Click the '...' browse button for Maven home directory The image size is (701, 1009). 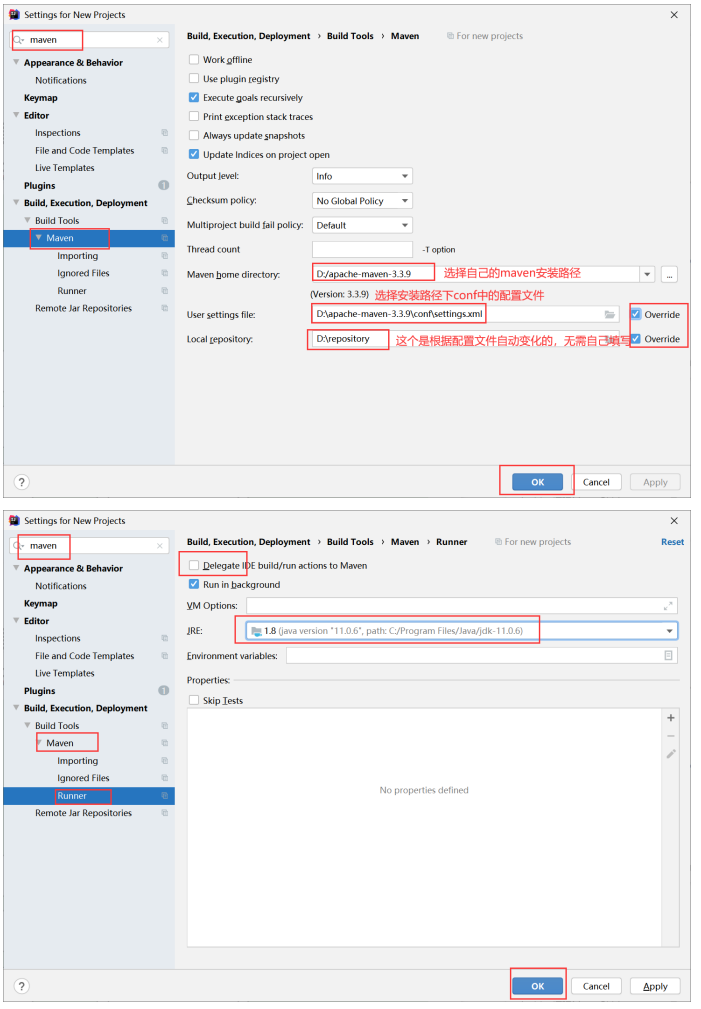pyautogui.click(x=669, y=275)
